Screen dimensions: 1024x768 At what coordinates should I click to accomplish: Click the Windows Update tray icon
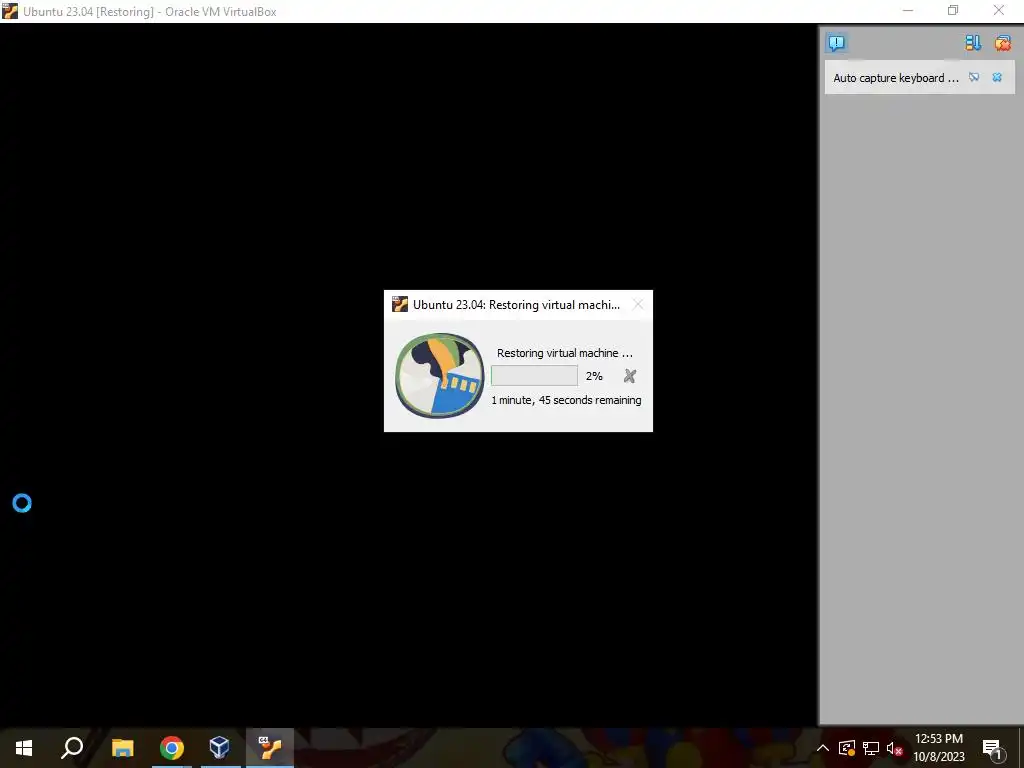[x=847, y=748]
